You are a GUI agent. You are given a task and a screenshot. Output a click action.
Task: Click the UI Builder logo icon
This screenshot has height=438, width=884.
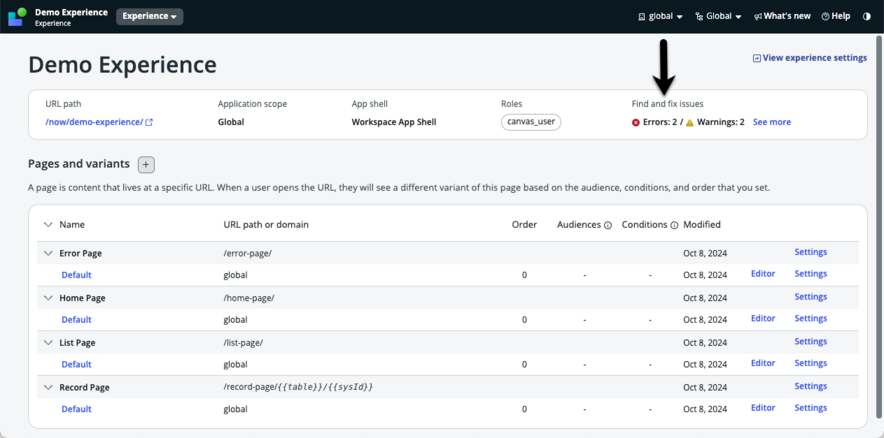tap(17, 17)
